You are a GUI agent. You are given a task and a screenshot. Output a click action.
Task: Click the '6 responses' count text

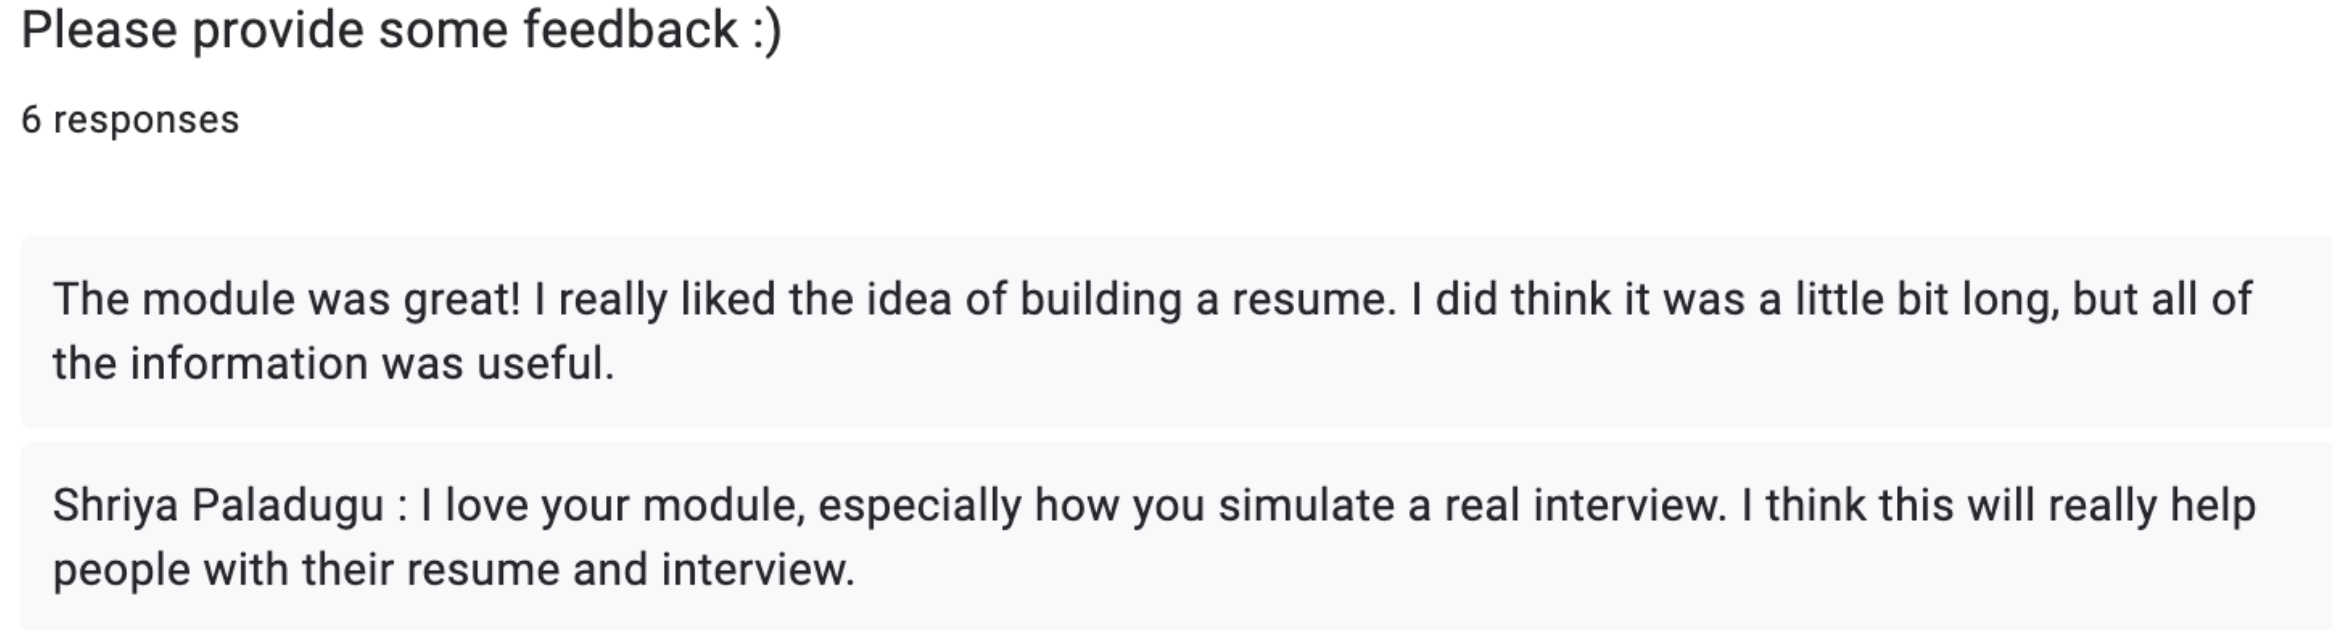pos(130,120)
